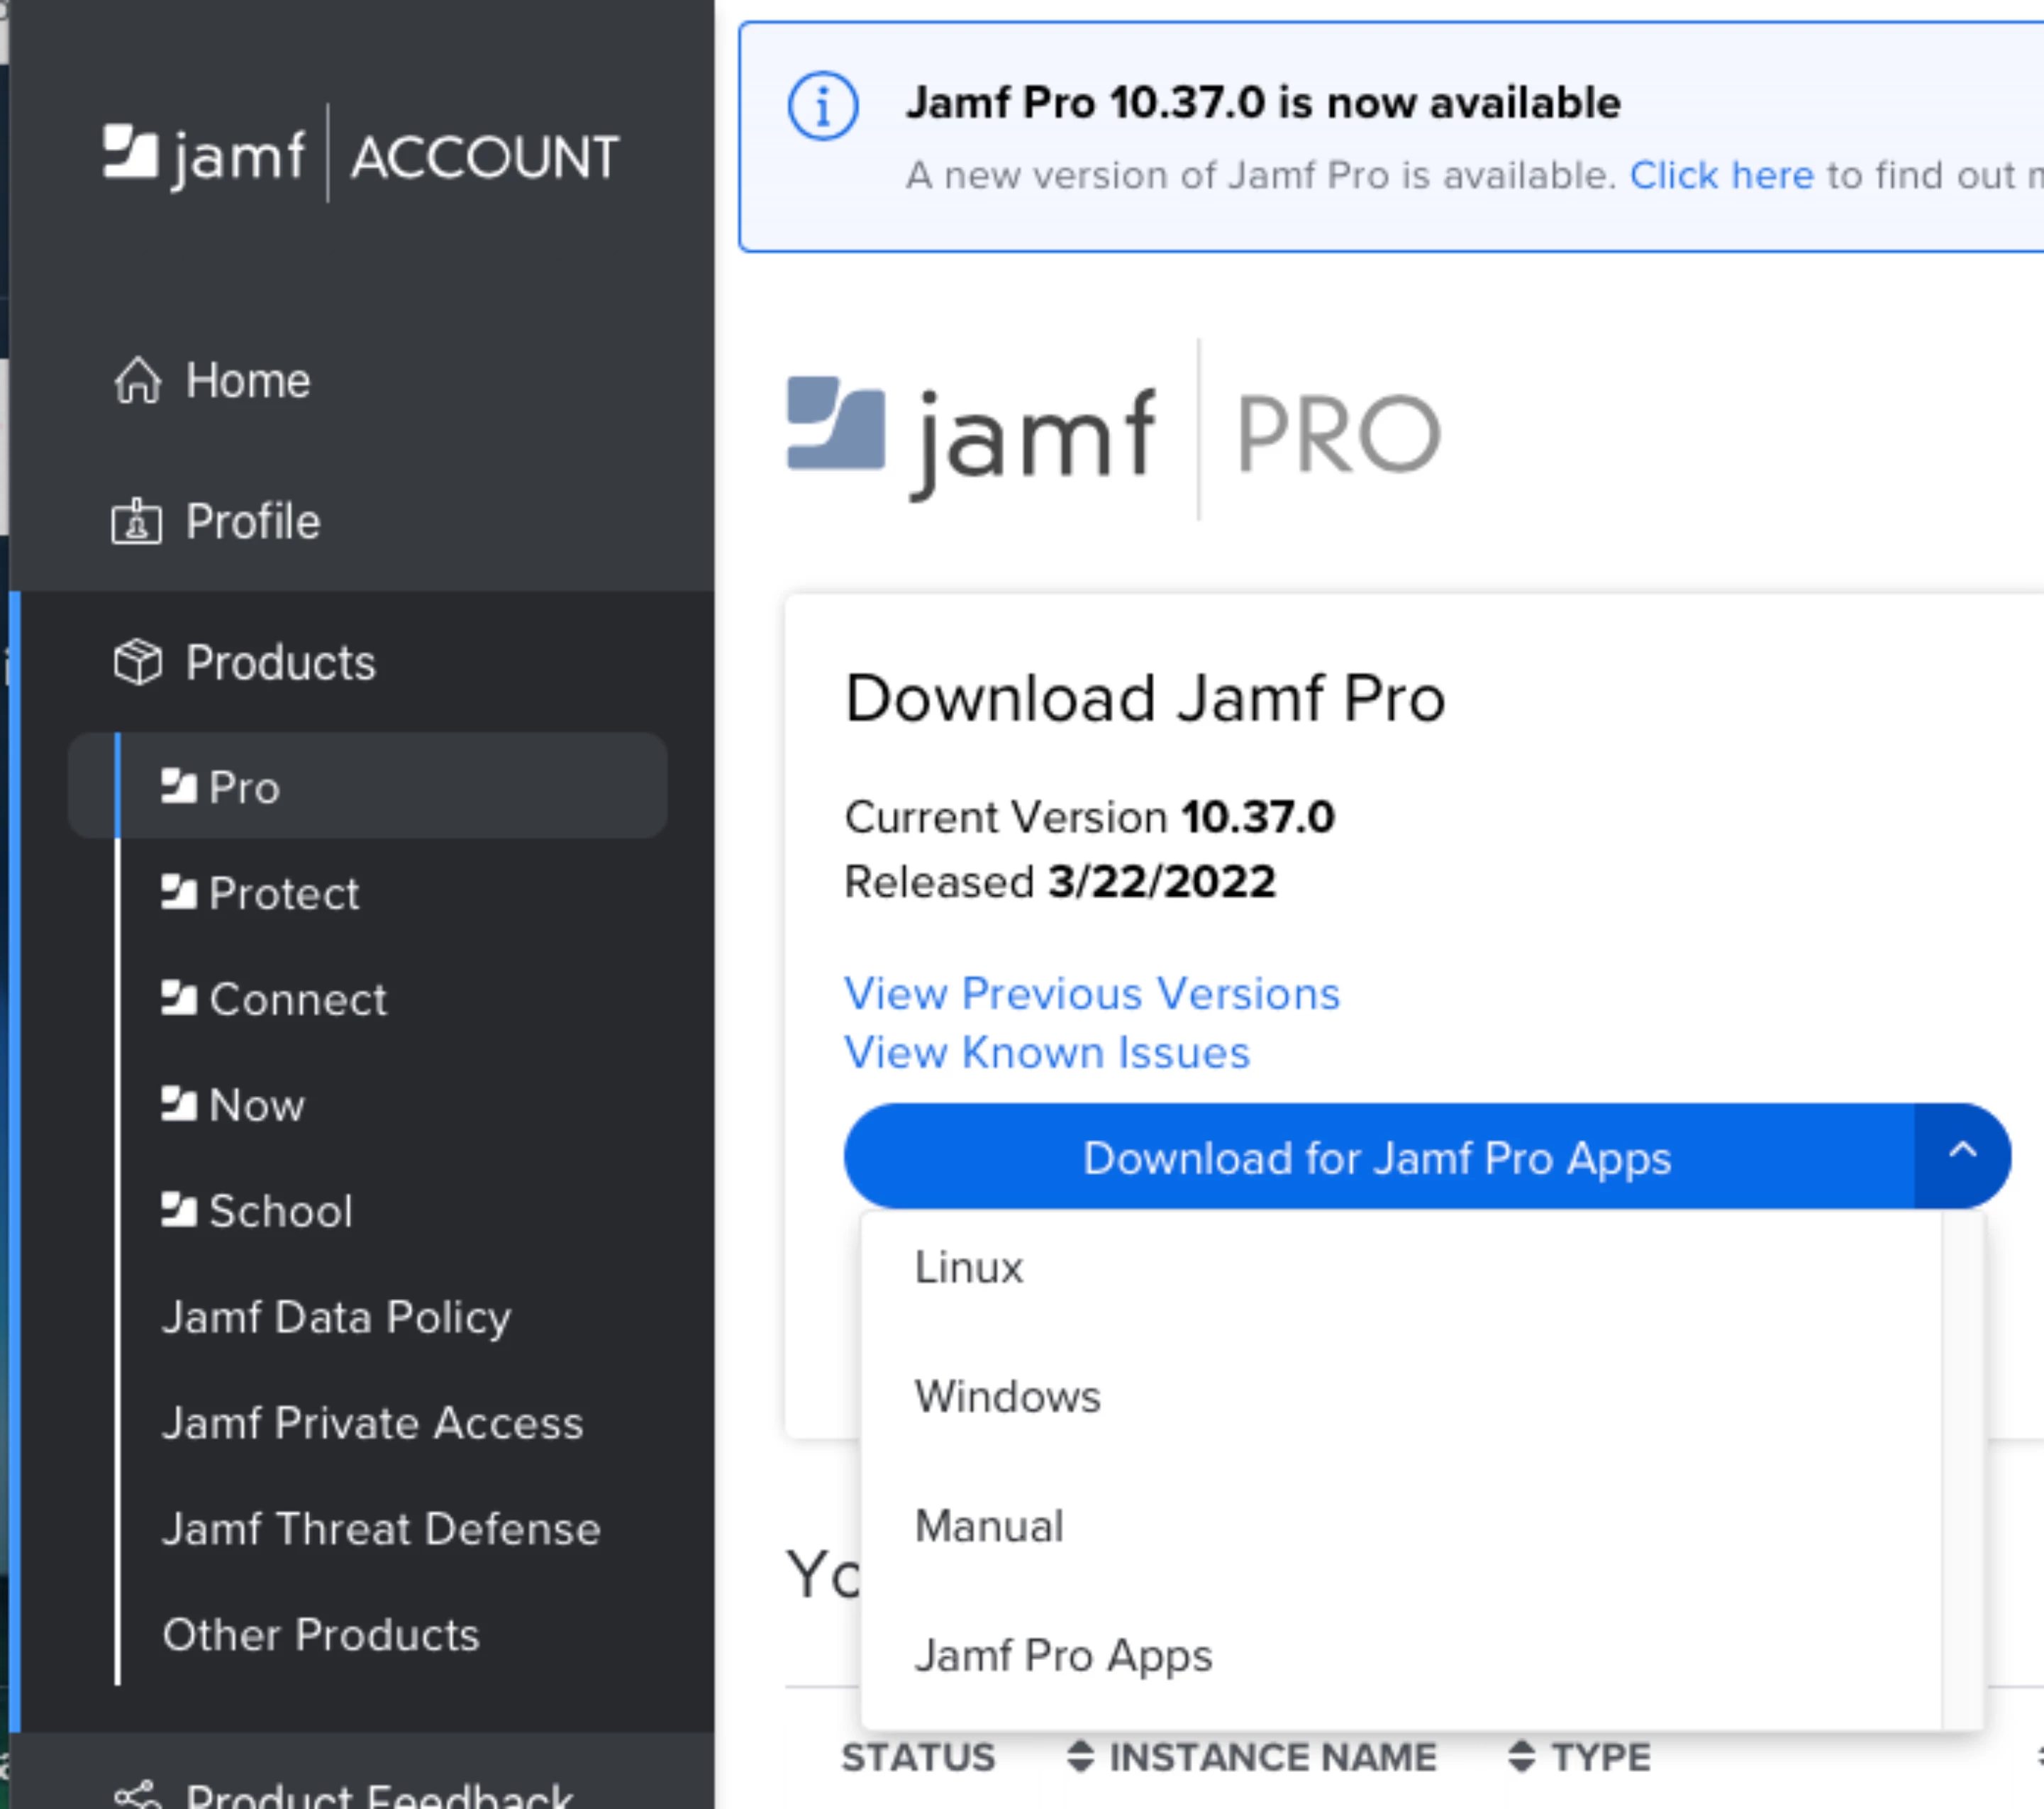Open Profile in the sidebar
2044x1809 pixels.
(253, 522)
